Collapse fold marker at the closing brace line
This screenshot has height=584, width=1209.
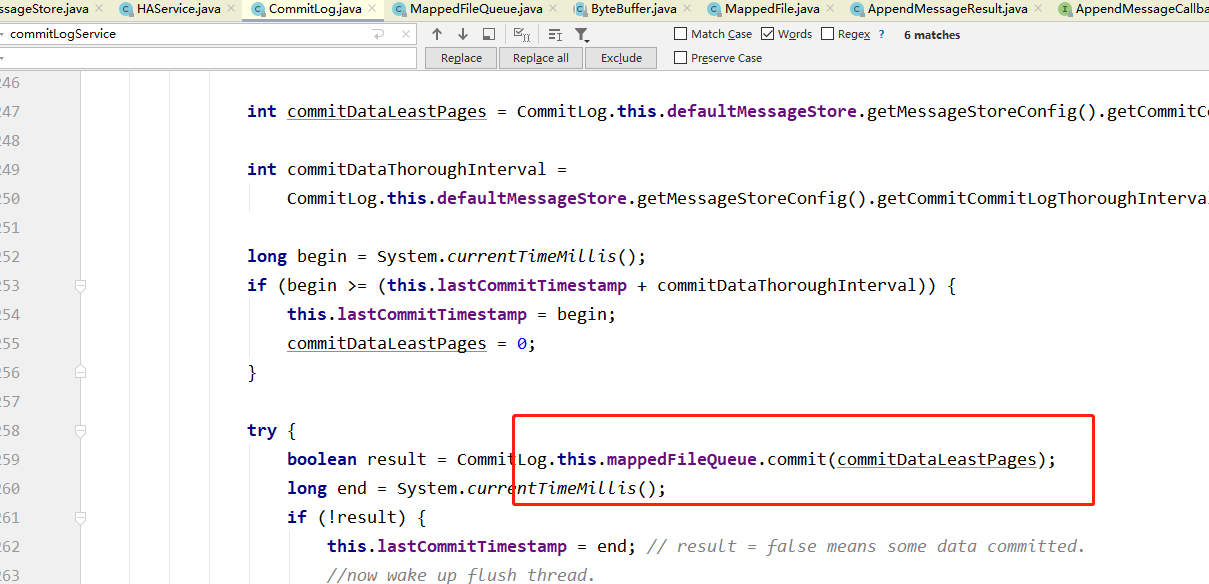pyautogui.click(x=80, y=373)
